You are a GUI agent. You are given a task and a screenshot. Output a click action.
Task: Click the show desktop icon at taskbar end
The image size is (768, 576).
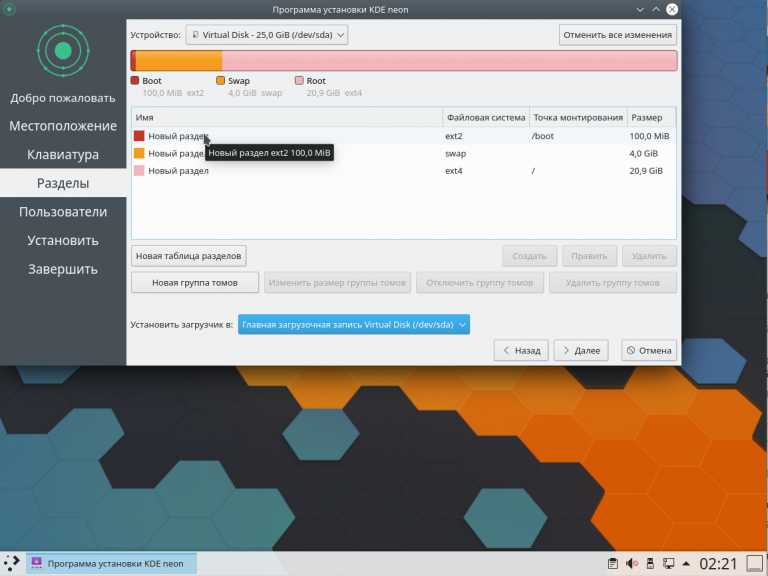[755, 564]
